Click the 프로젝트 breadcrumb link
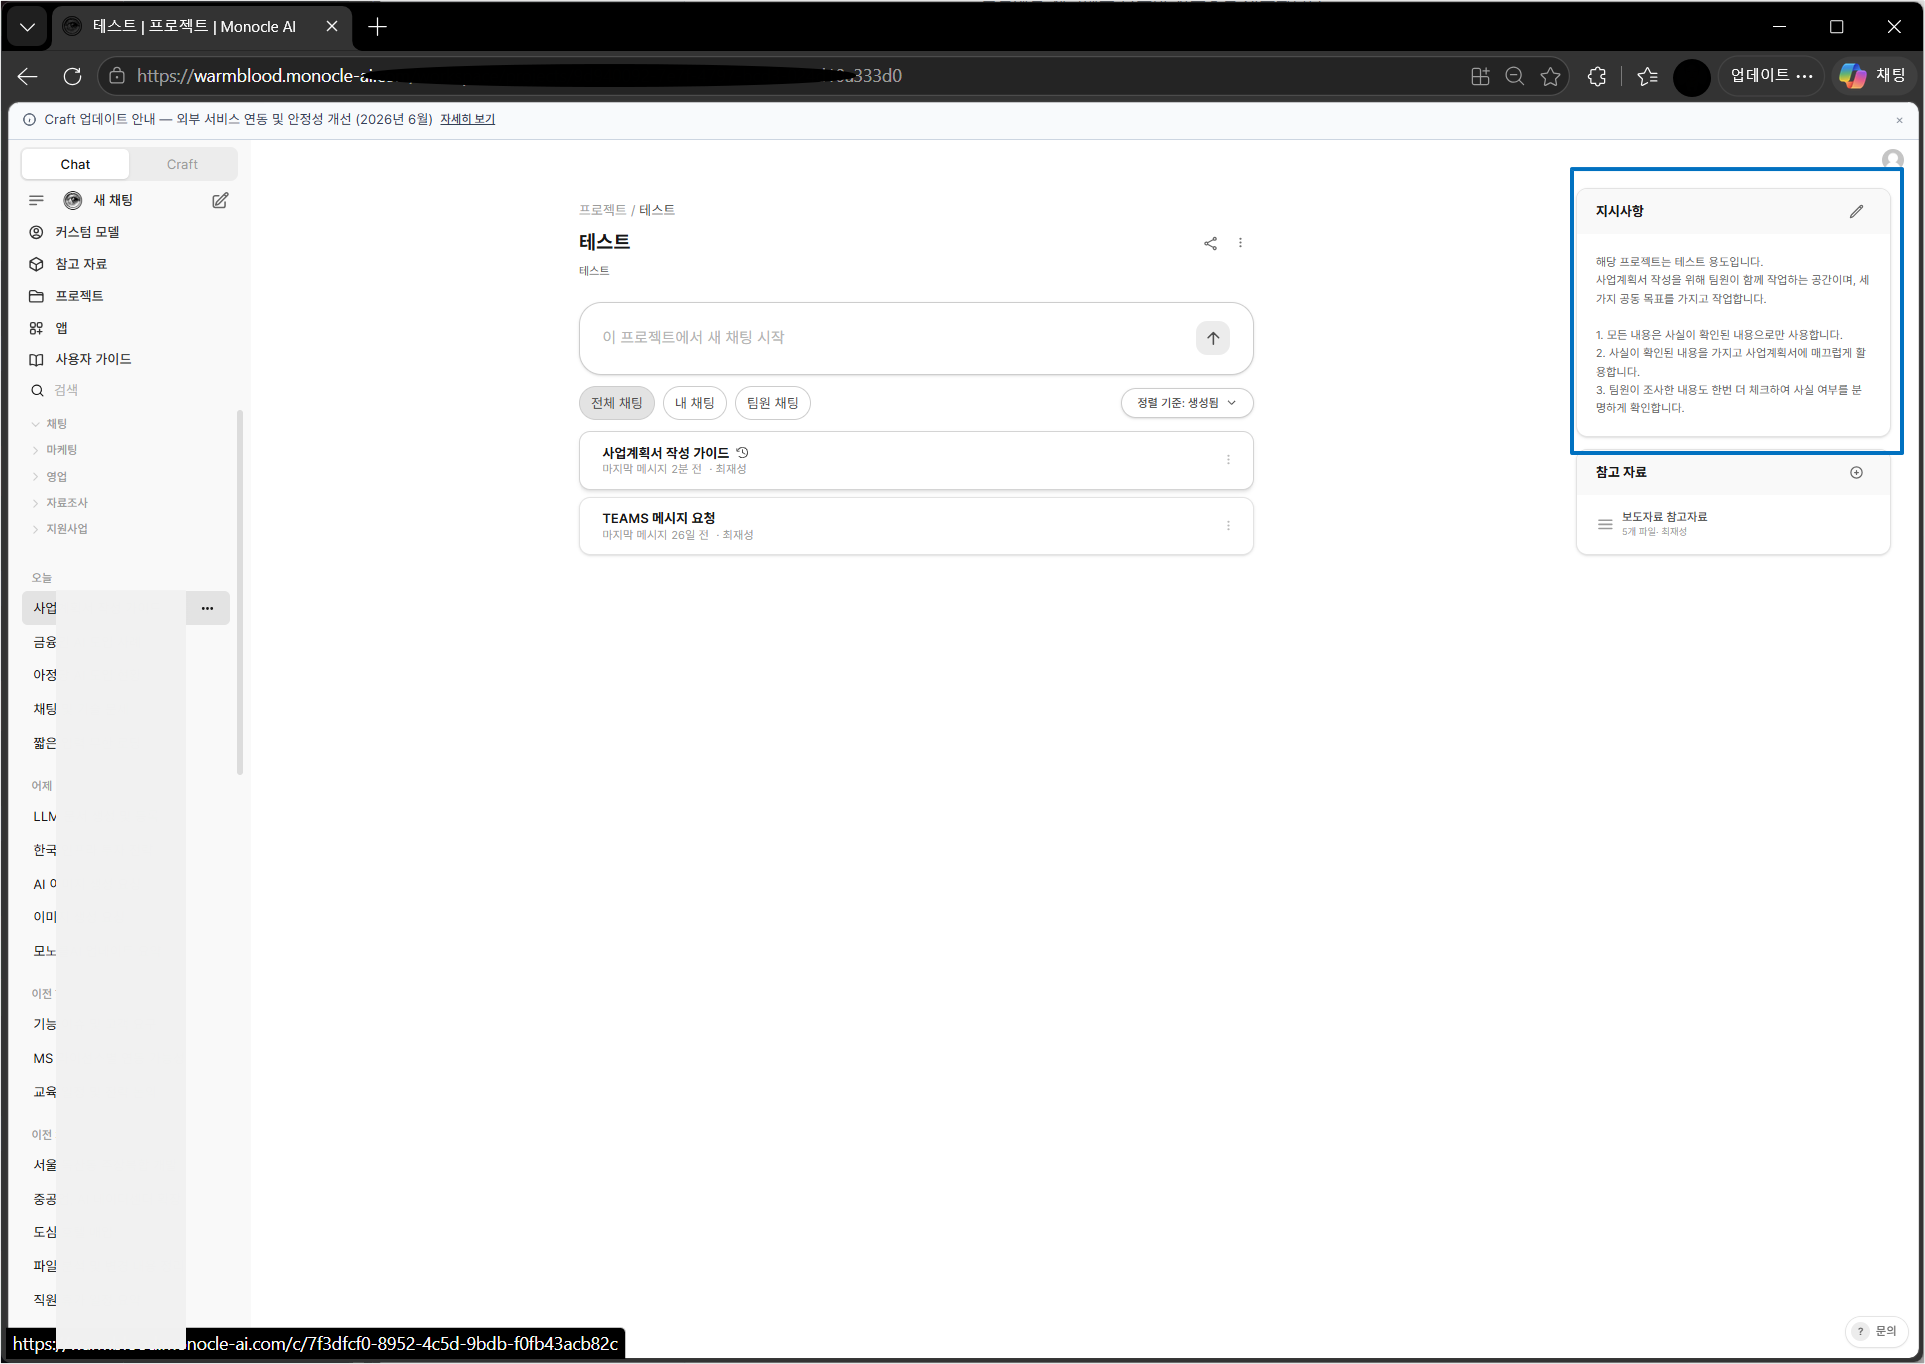 (602, 210)
